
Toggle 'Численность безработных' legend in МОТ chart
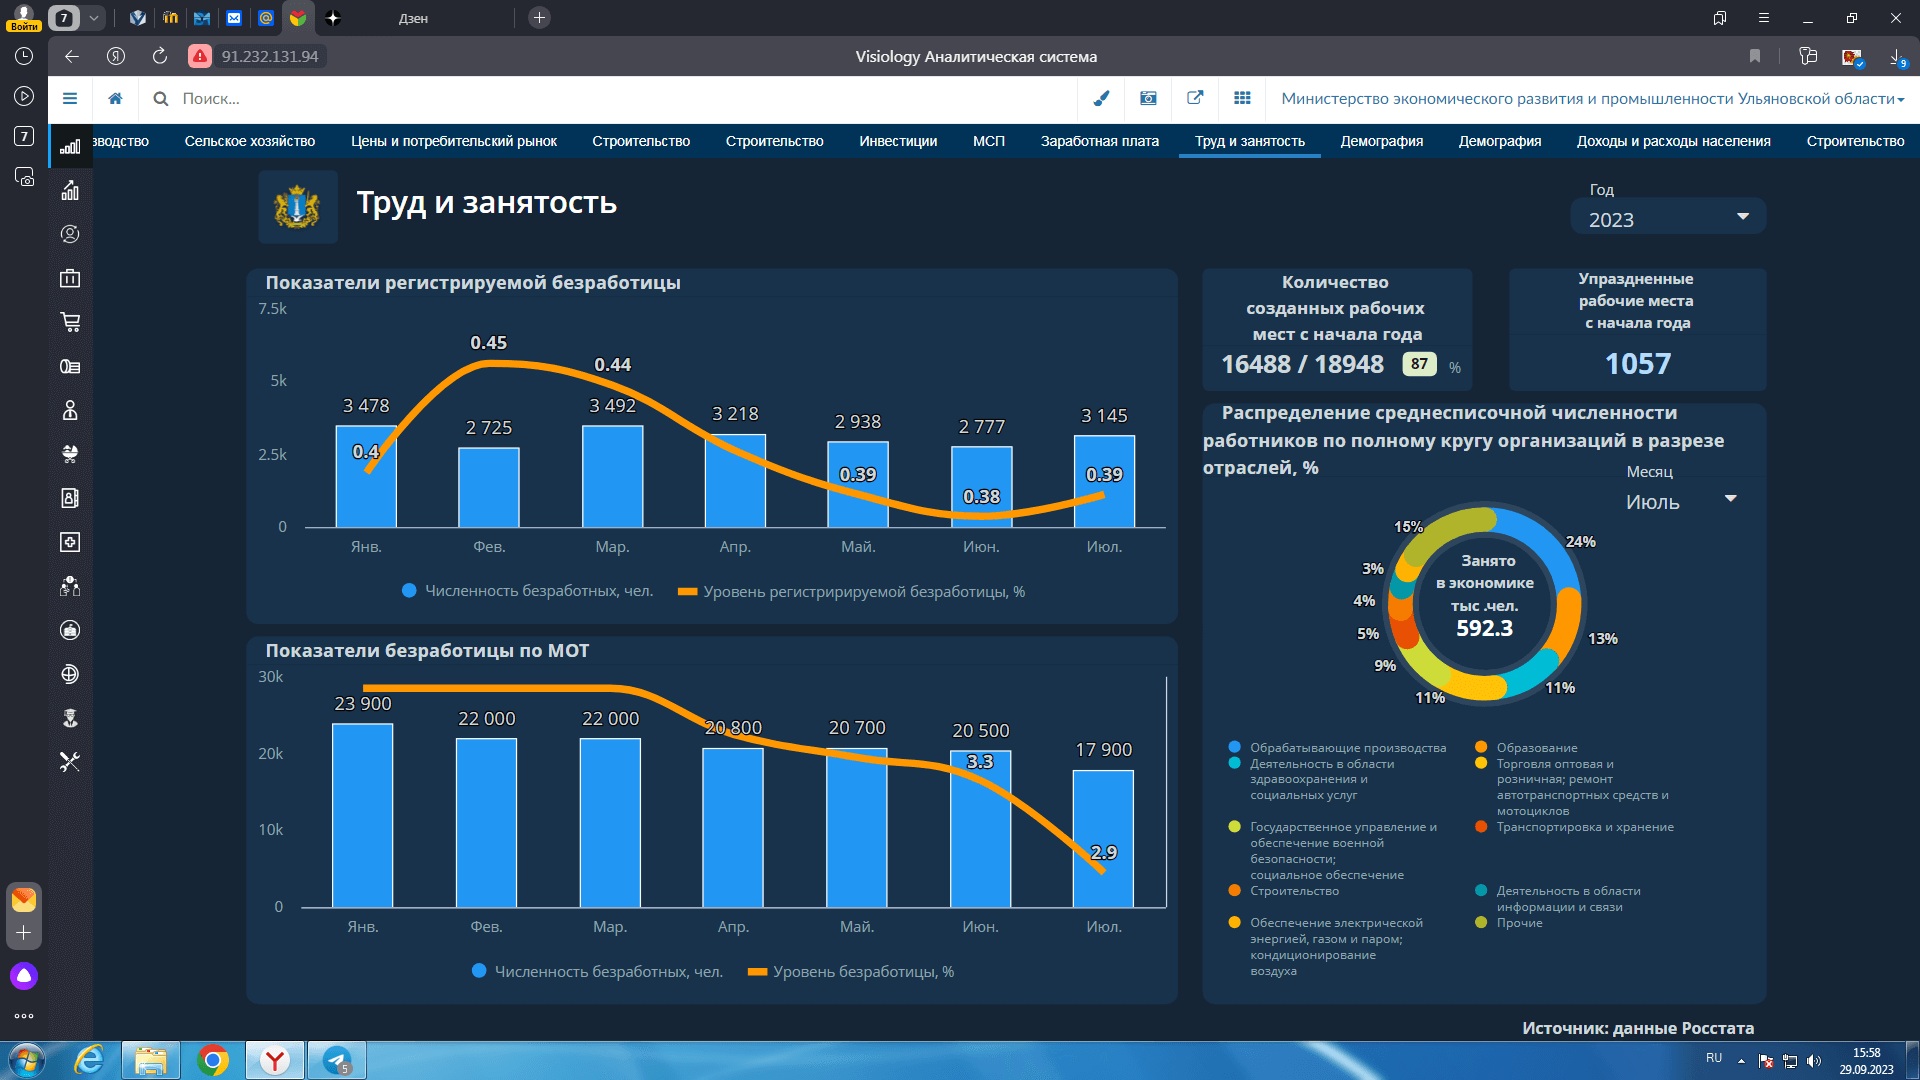tap(597, 972)
